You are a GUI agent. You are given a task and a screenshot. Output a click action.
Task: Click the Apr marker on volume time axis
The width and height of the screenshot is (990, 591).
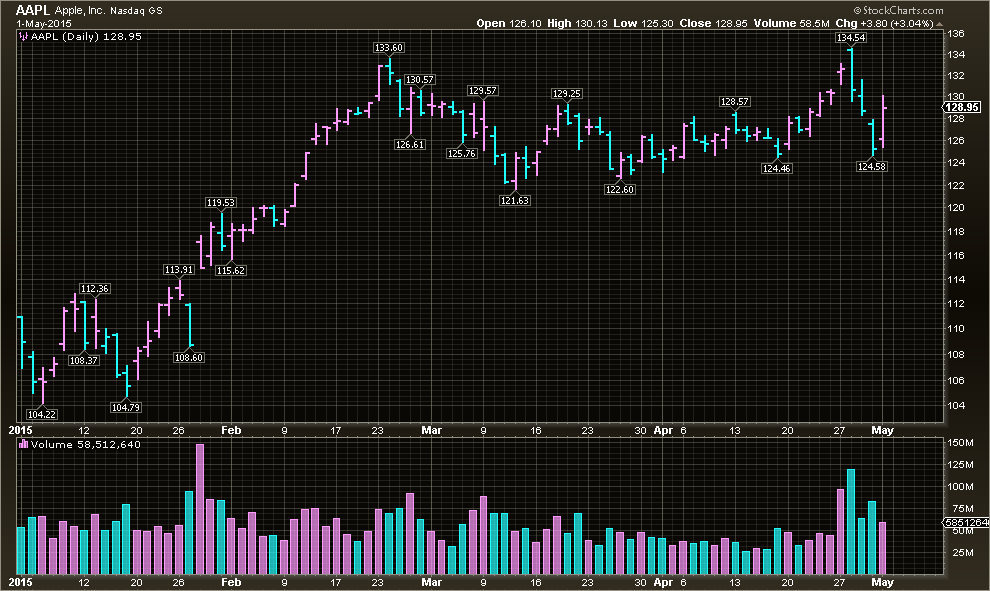pos(662,581)
